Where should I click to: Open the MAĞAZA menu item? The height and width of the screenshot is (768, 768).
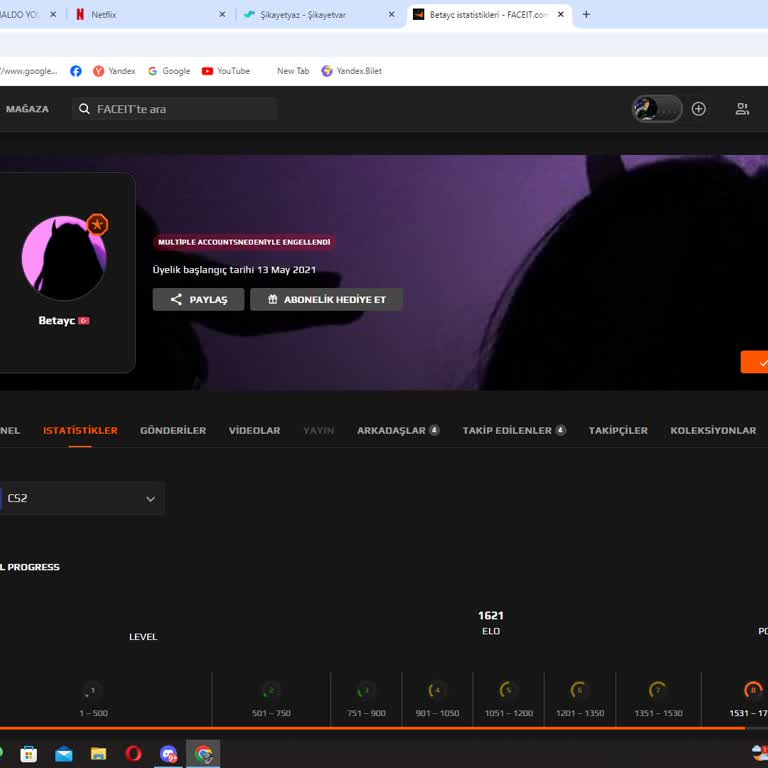27,109
